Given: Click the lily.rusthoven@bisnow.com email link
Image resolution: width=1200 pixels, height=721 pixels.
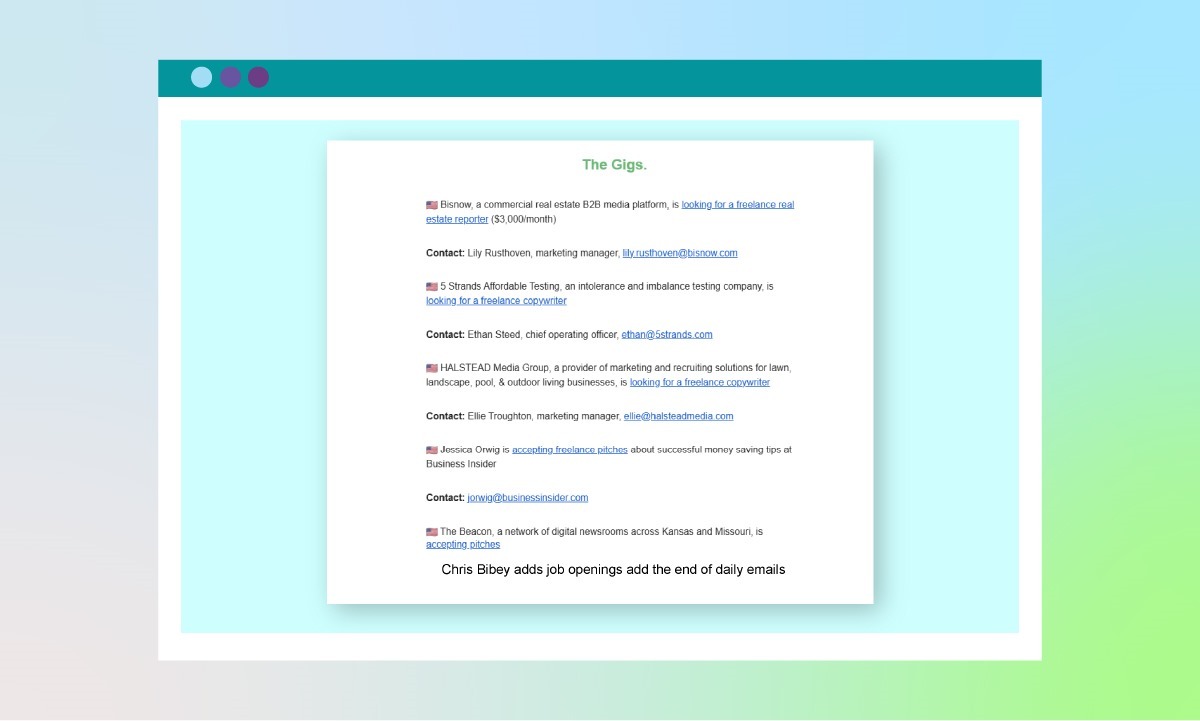Looking at the screenshot, I should coord(680,253).
